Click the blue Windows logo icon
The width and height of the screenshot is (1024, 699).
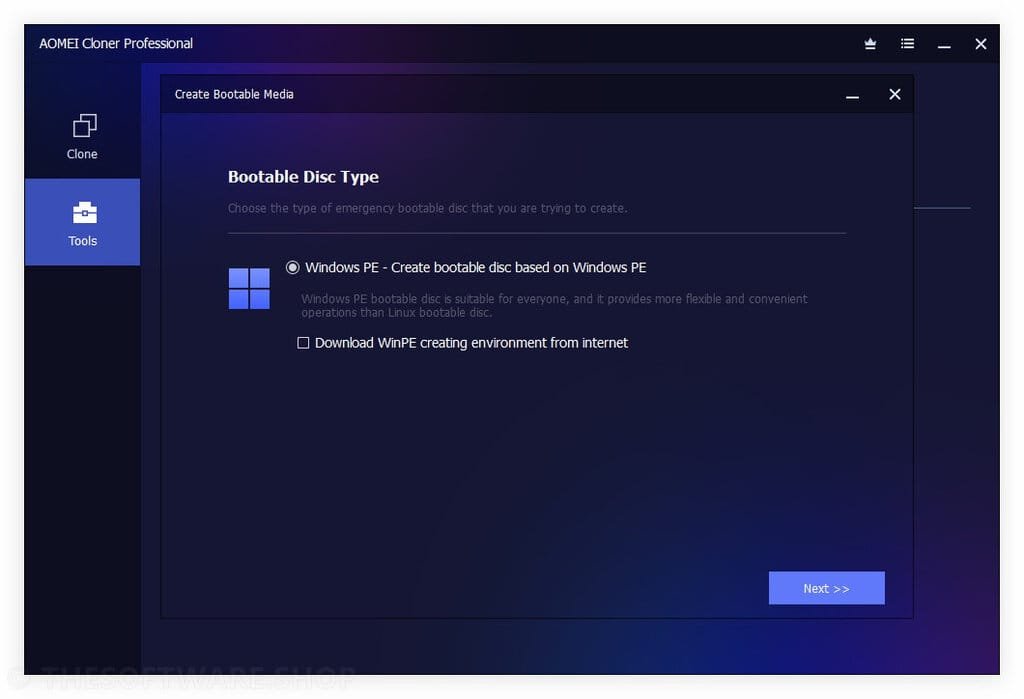[x=249, y=288]
